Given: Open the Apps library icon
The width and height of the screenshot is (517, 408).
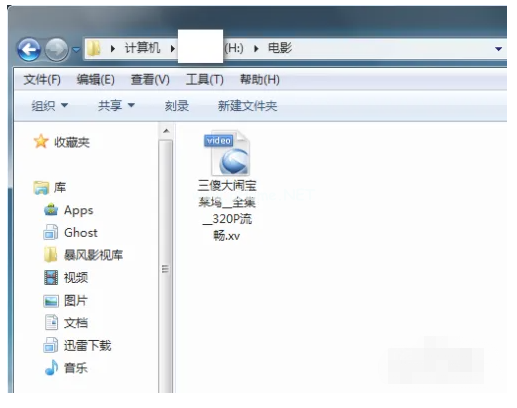Looking at the screenshot, I should [x=51, y=210].
